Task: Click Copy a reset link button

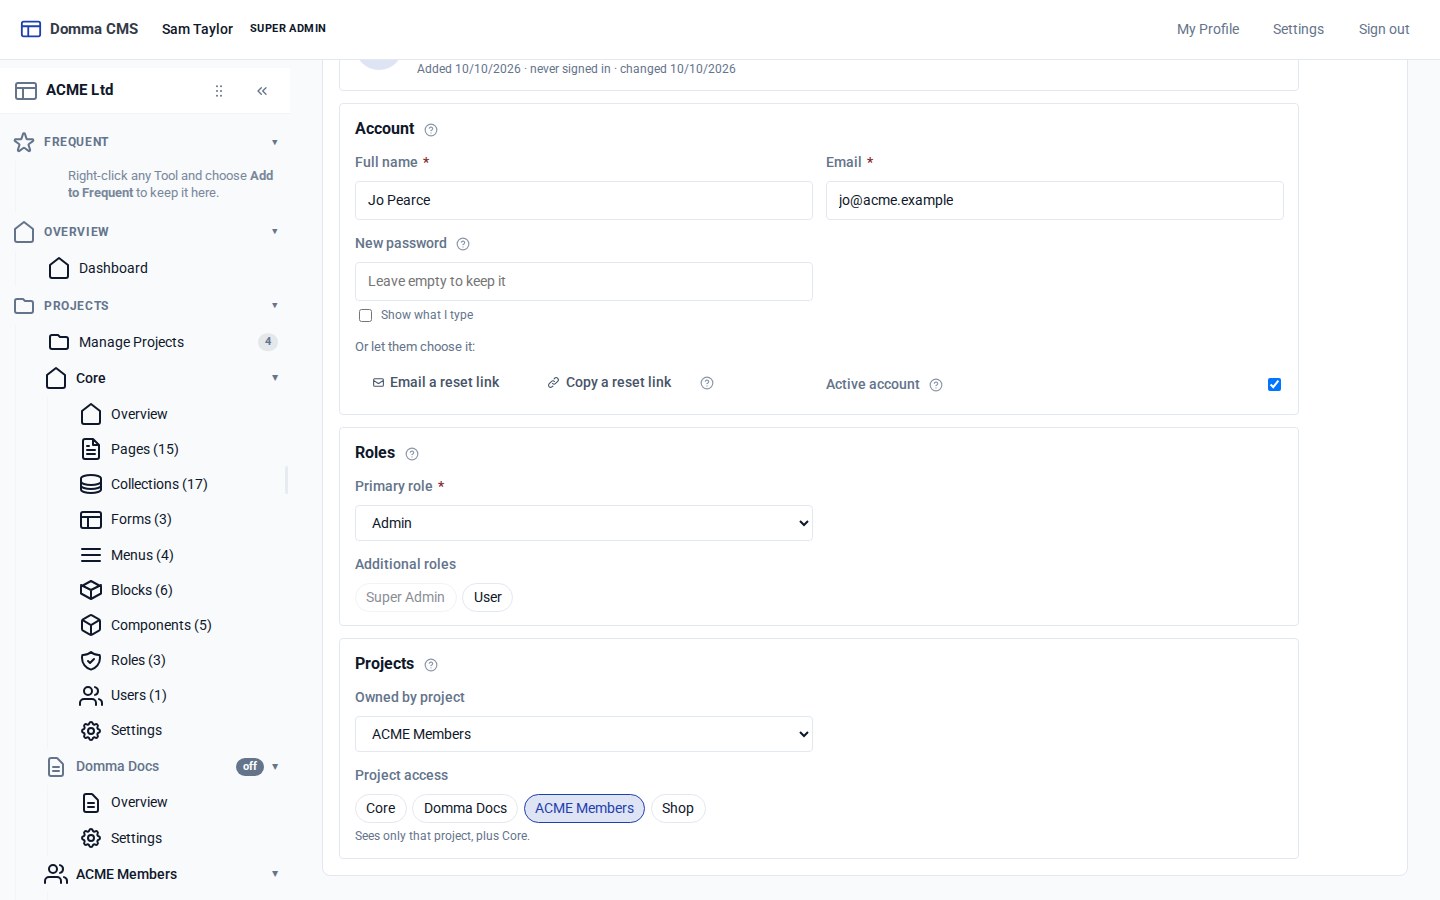Action: 609,382
